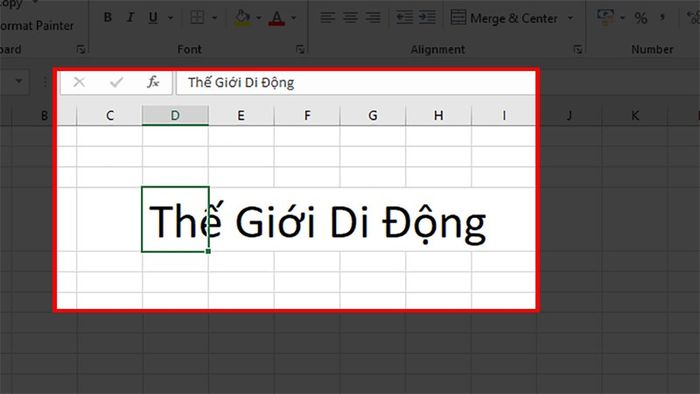Click fill handle of selected cell
Viewport: 700px width, 394px height.
(x=208, y=251)
